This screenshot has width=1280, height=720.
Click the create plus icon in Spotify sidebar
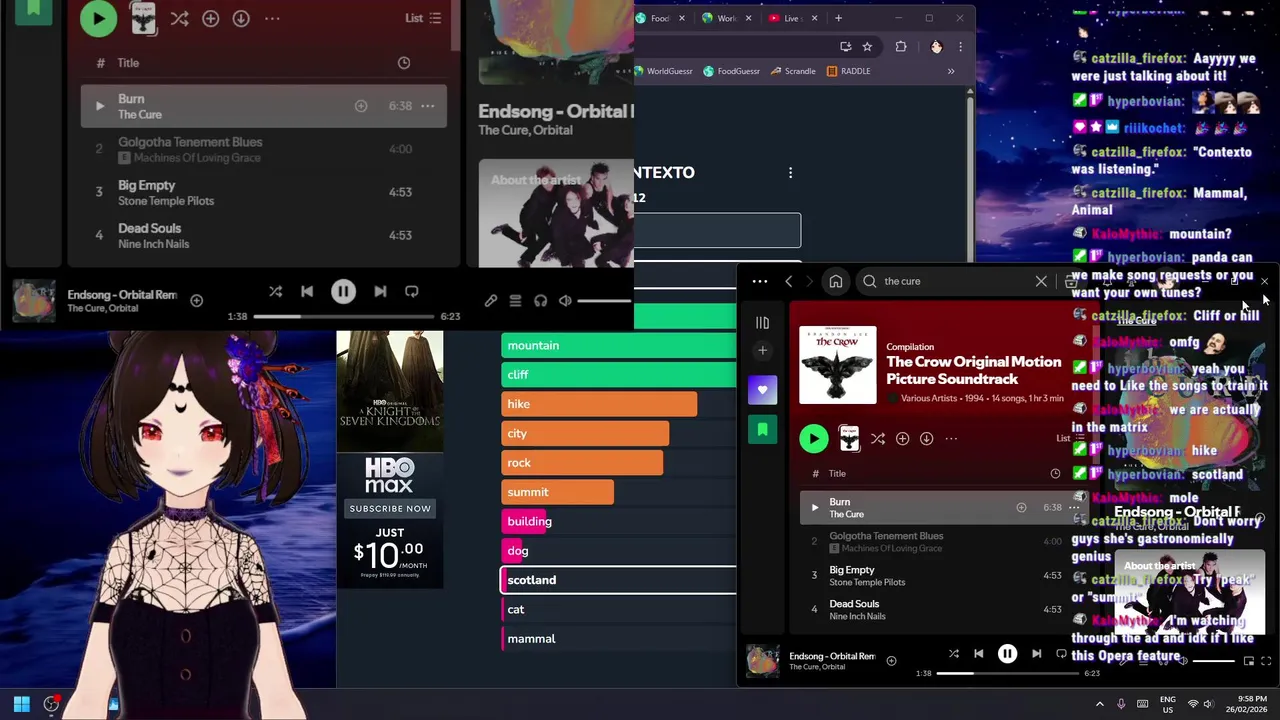(x=762, y=351)
